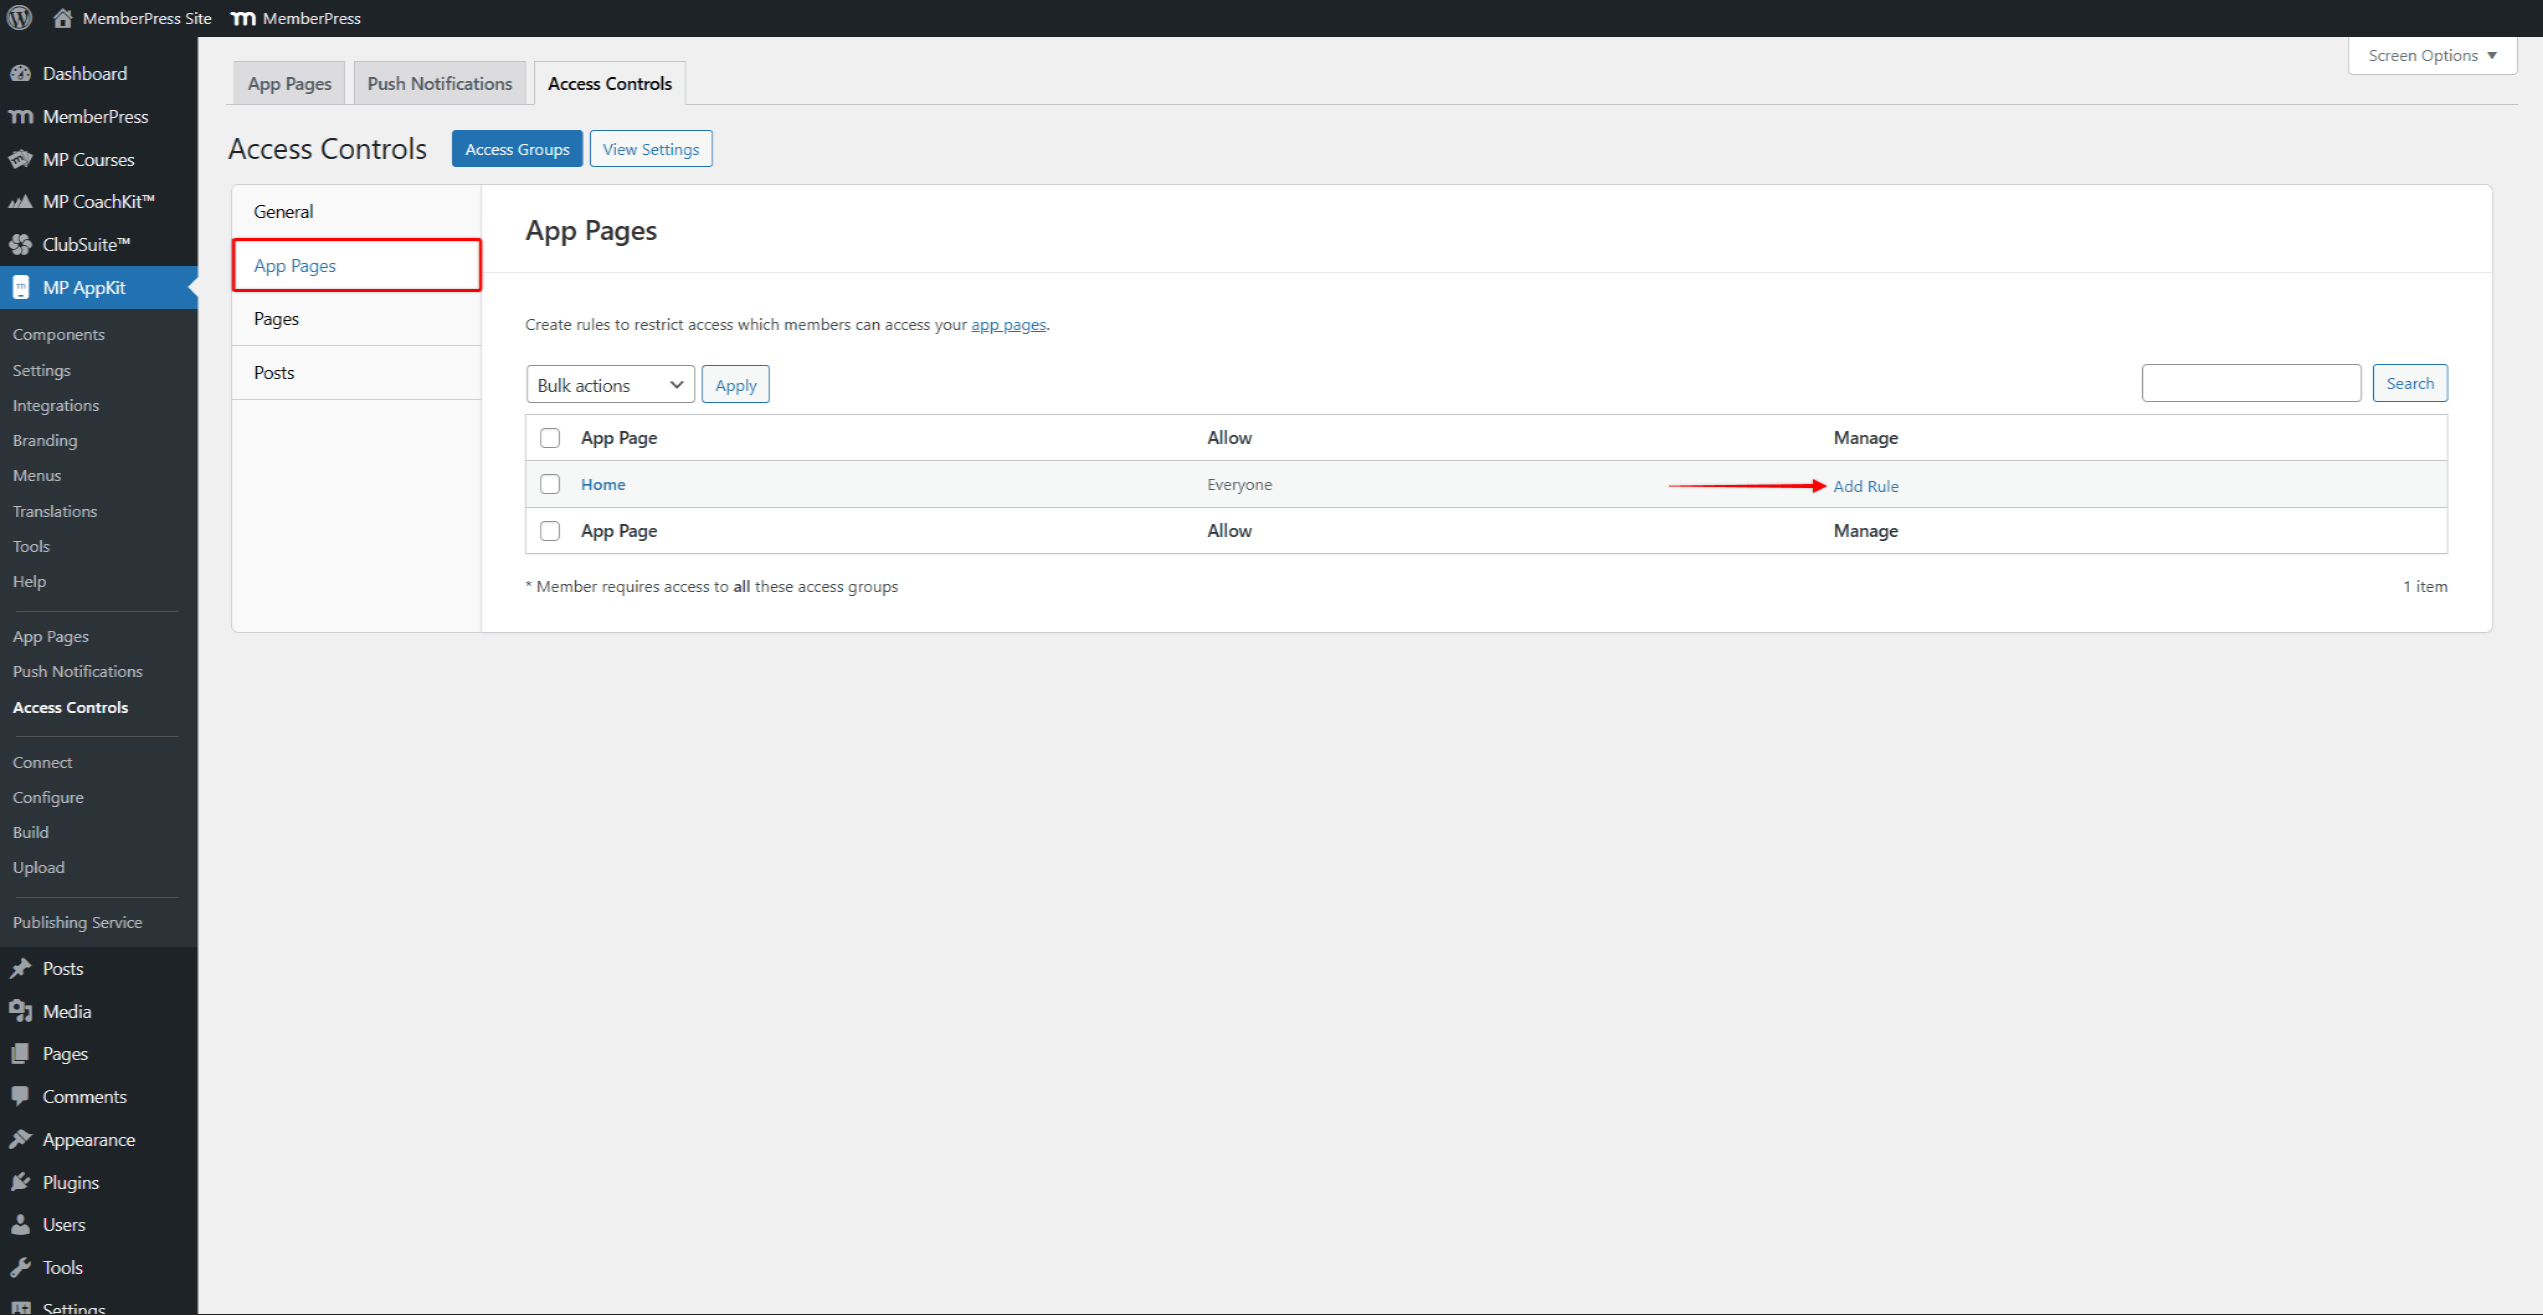Switch to the Push Notifications tab

coord(439,84)
